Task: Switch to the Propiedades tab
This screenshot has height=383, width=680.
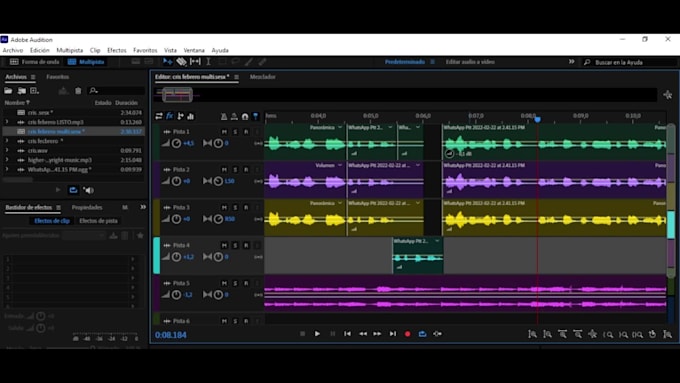Action: (87, 207)
